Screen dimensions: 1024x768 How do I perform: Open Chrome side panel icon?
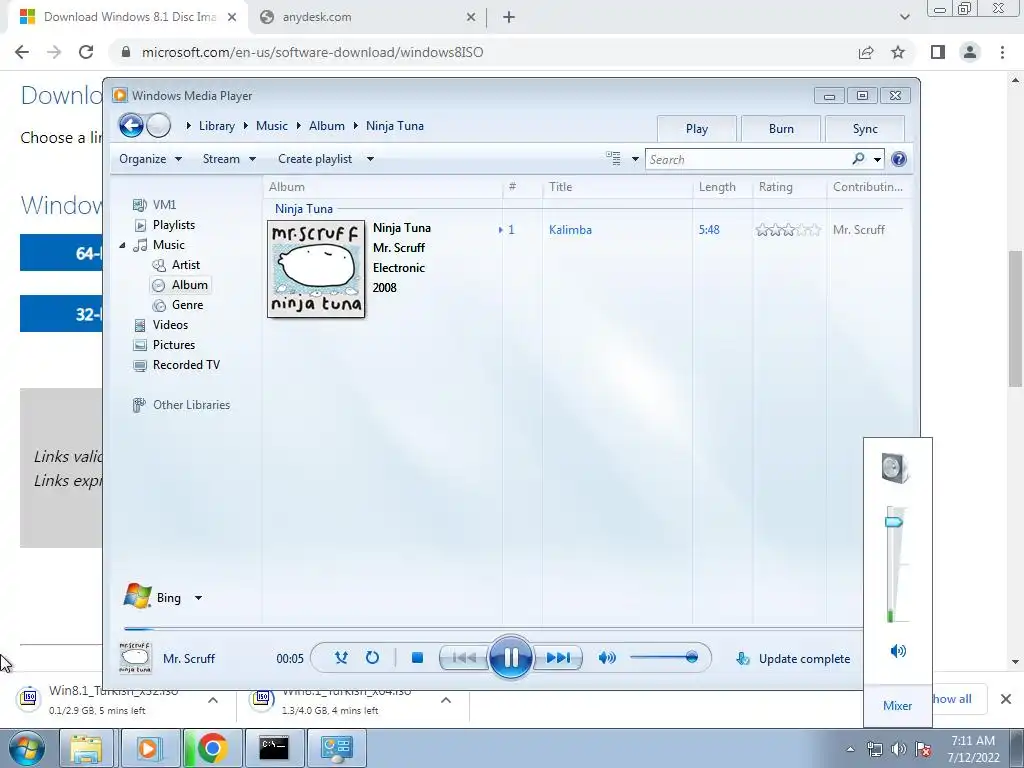tap(938, 52)
